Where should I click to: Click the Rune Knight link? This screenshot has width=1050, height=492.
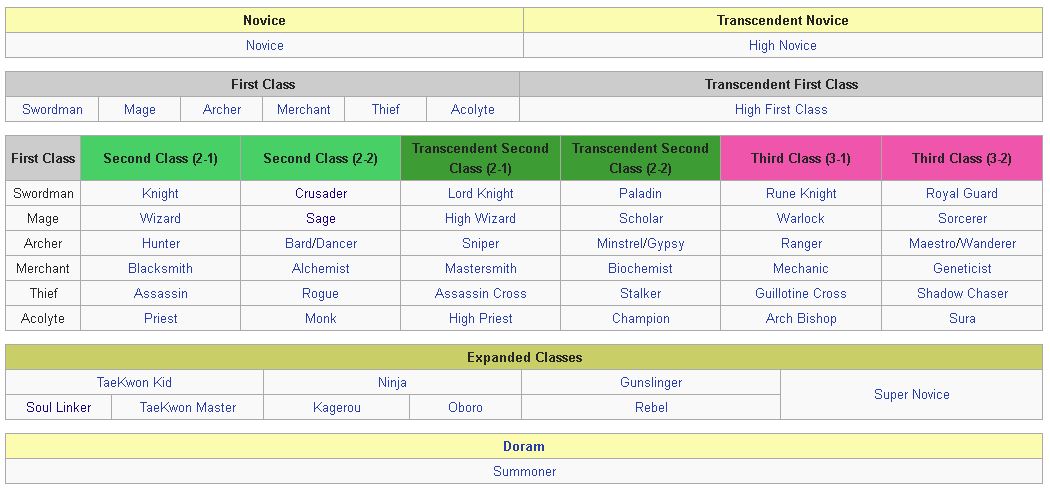(x=801, y=193)
